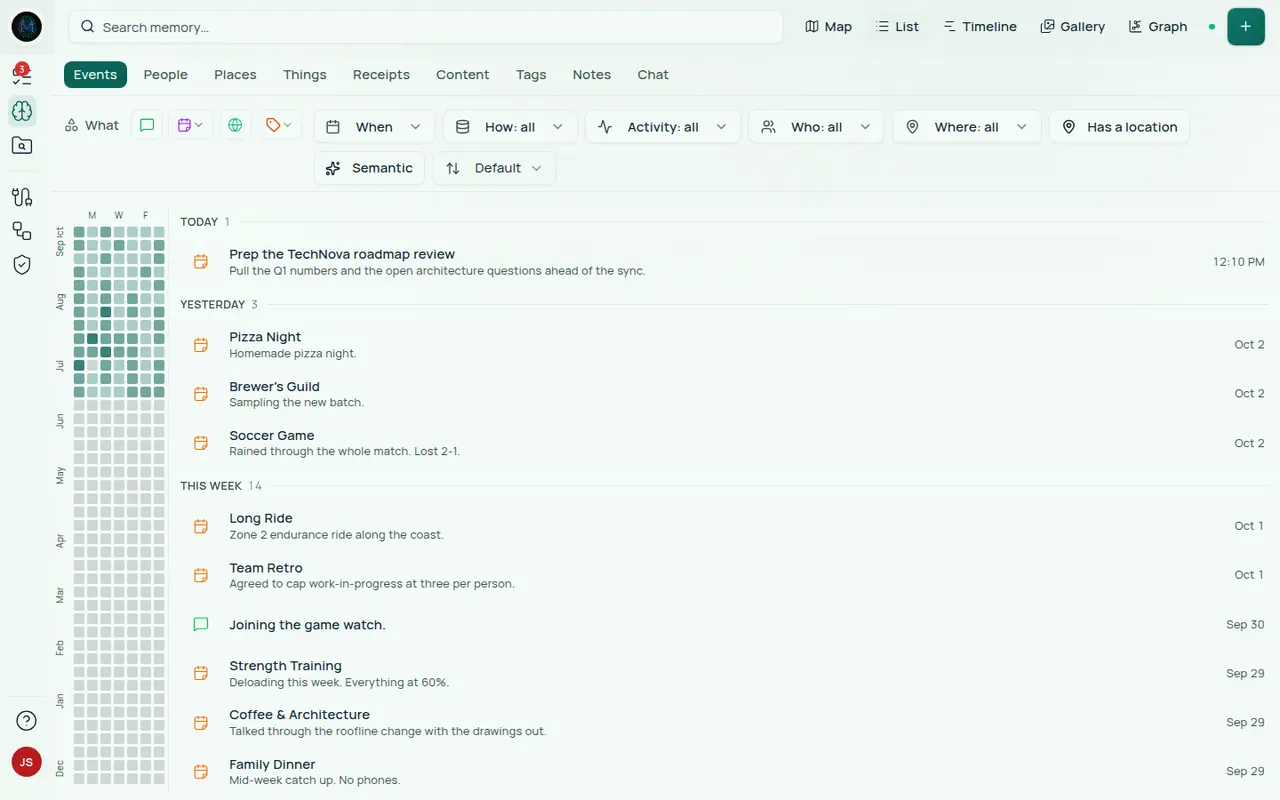Switch to the People tab

[x=166, y=75]
